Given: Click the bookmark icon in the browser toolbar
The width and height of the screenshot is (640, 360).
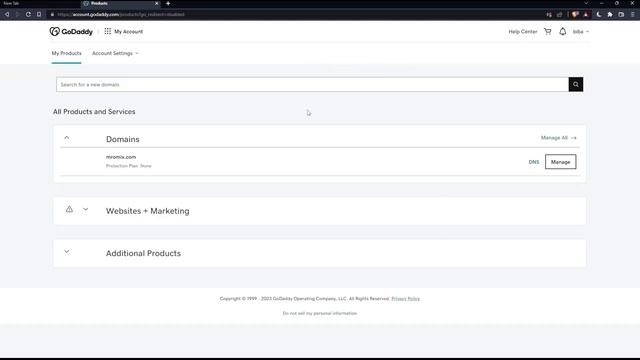Looking at the screenshot, I should [39, 14].
